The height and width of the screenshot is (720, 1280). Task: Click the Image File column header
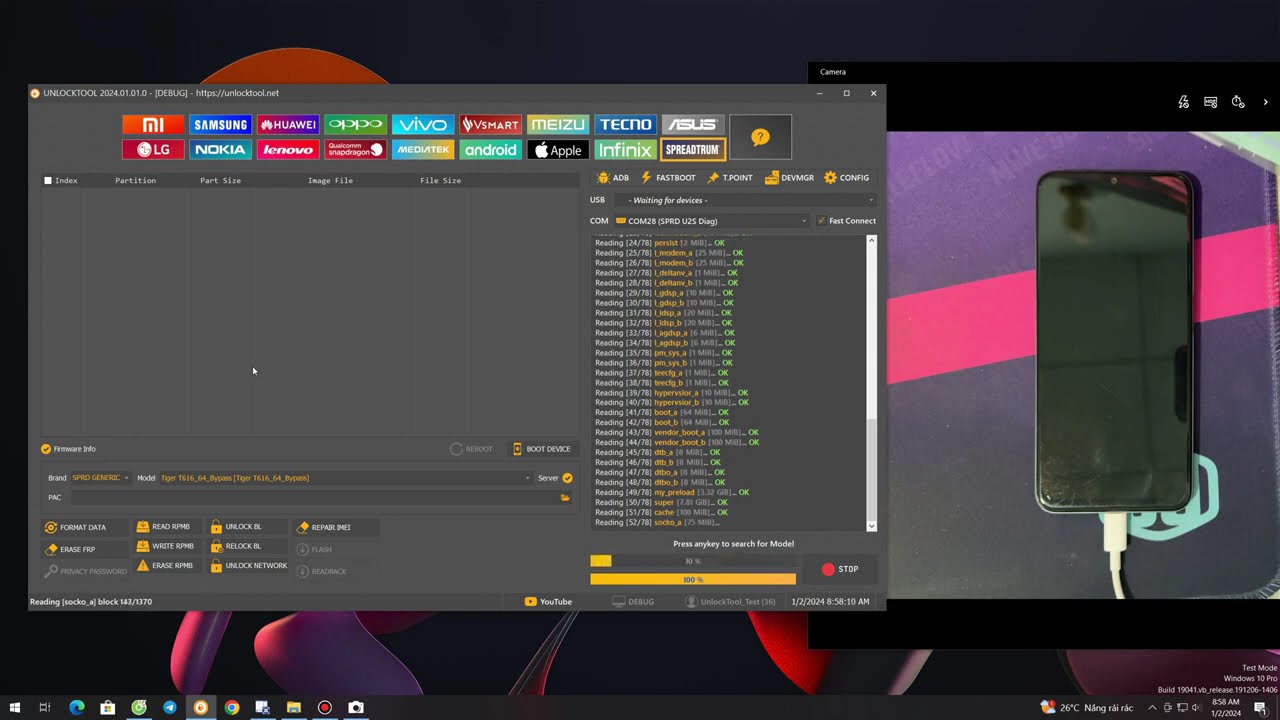pyautogui.click(x=330, y=181)
